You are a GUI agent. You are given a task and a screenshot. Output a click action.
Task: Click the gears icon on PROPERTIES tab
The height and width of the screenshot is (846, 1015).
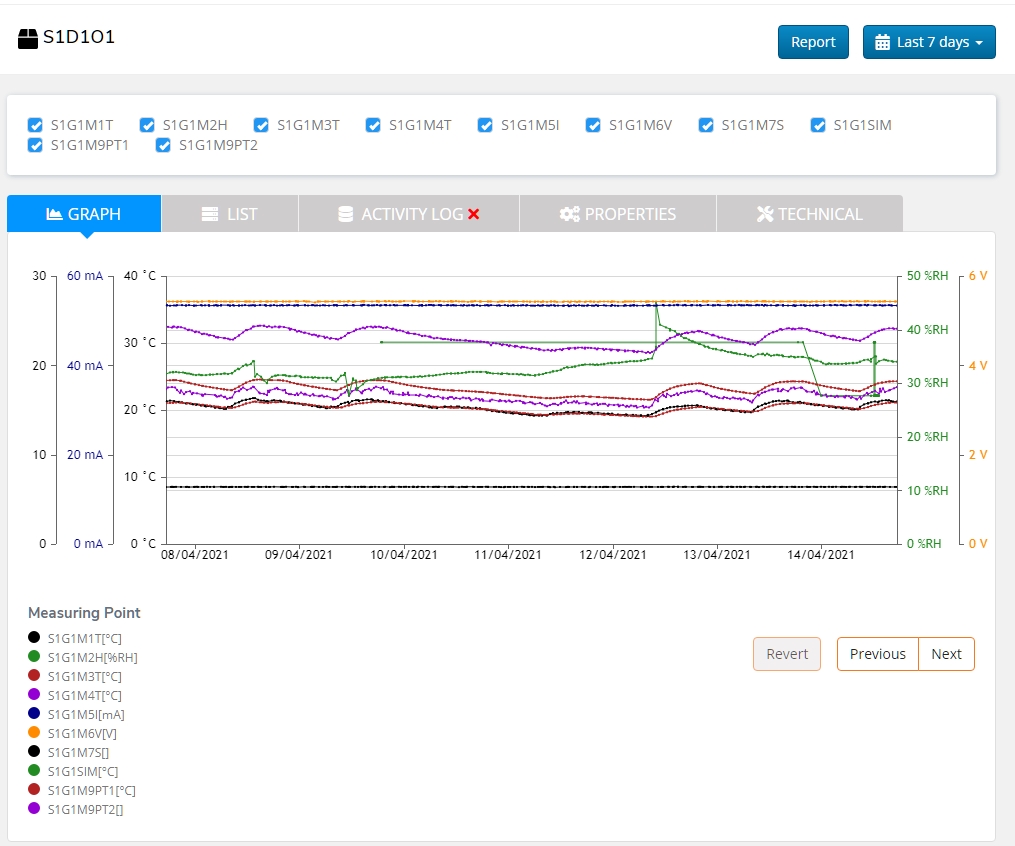[x=570, y=214]
